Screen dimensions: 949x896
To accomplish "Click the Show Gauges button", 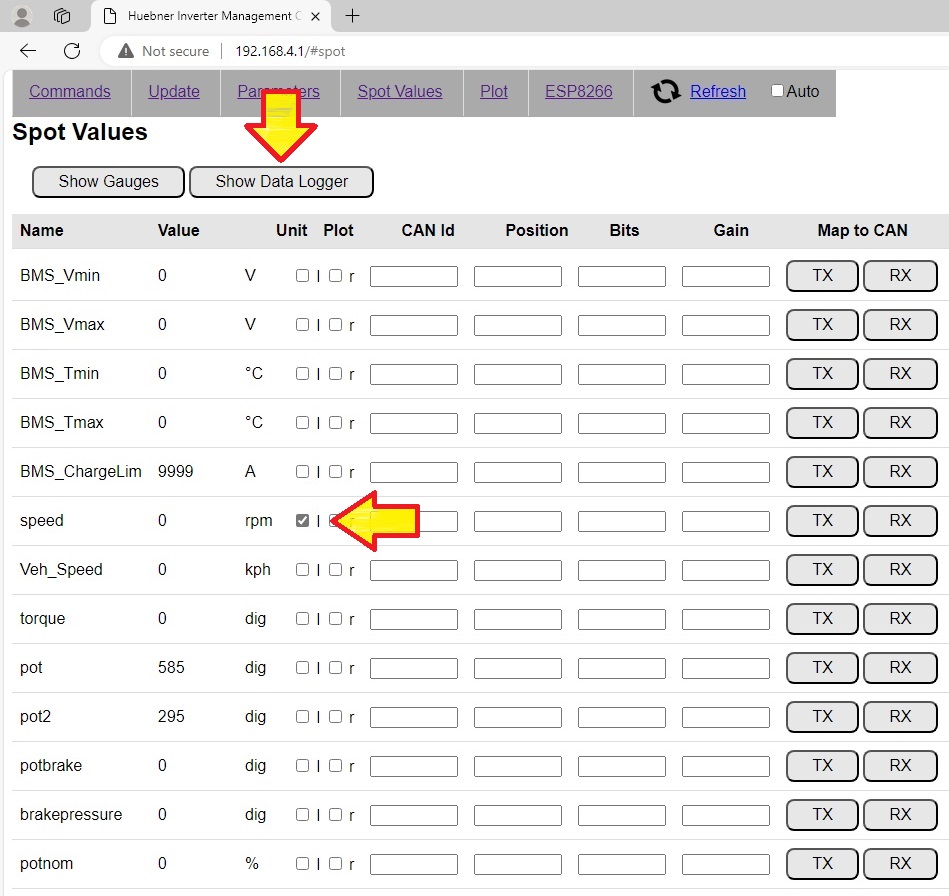I will tap(109, 181).
